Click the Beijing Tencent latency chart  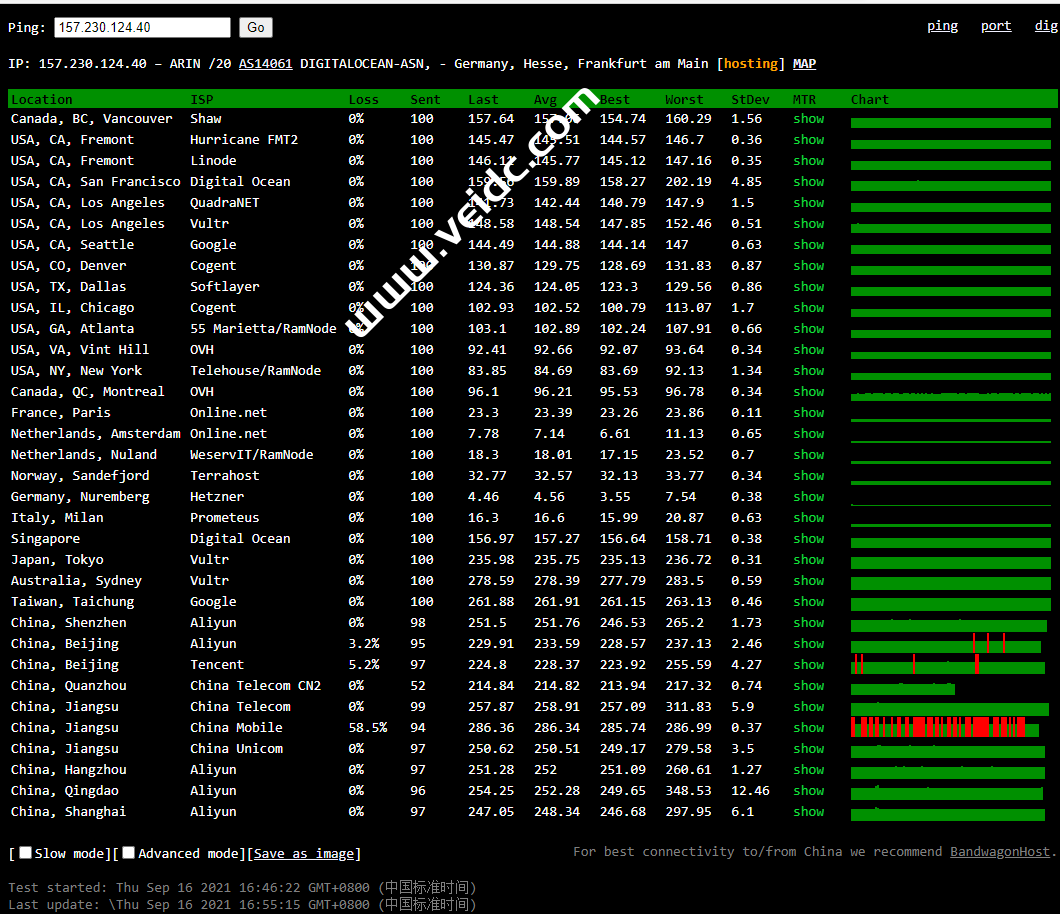click(948, 664)
